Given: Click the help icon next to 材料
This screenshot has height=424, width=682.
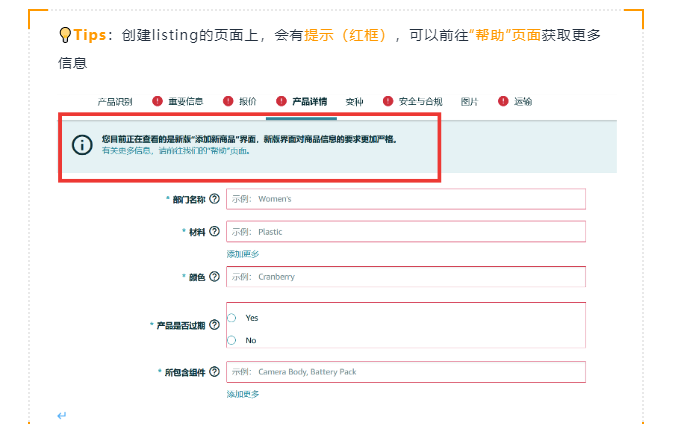Looking at the screenshot, I should coord(214,232).
